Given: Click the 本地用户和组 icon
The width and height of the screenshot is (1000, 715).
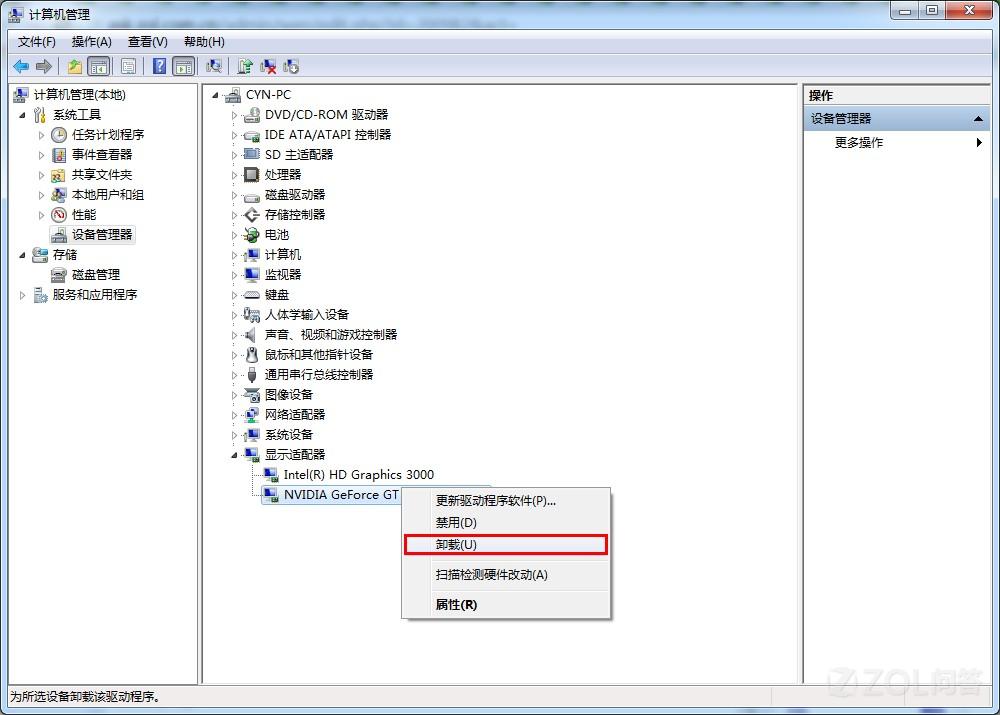Looking at the screenshot, I should (59, 195).
